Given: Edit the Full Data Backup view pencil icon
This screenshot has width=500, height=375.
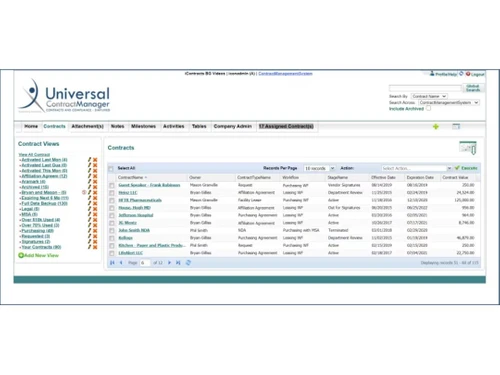Looking at the screenshot, I should click(x=89, y=203).
